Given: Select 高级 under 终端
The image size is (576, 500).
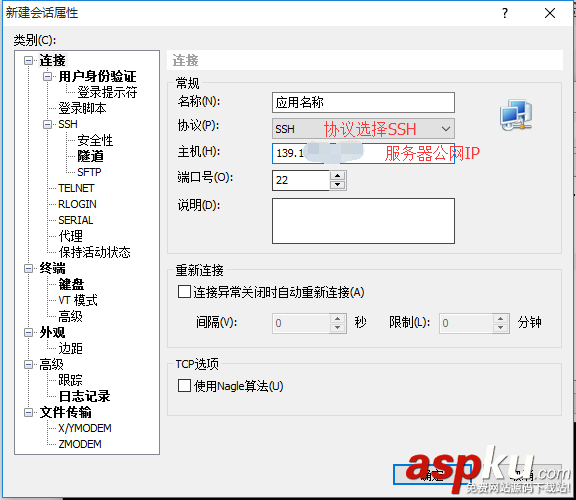Looking at the screenshot, I should click(x=71, y=316).
